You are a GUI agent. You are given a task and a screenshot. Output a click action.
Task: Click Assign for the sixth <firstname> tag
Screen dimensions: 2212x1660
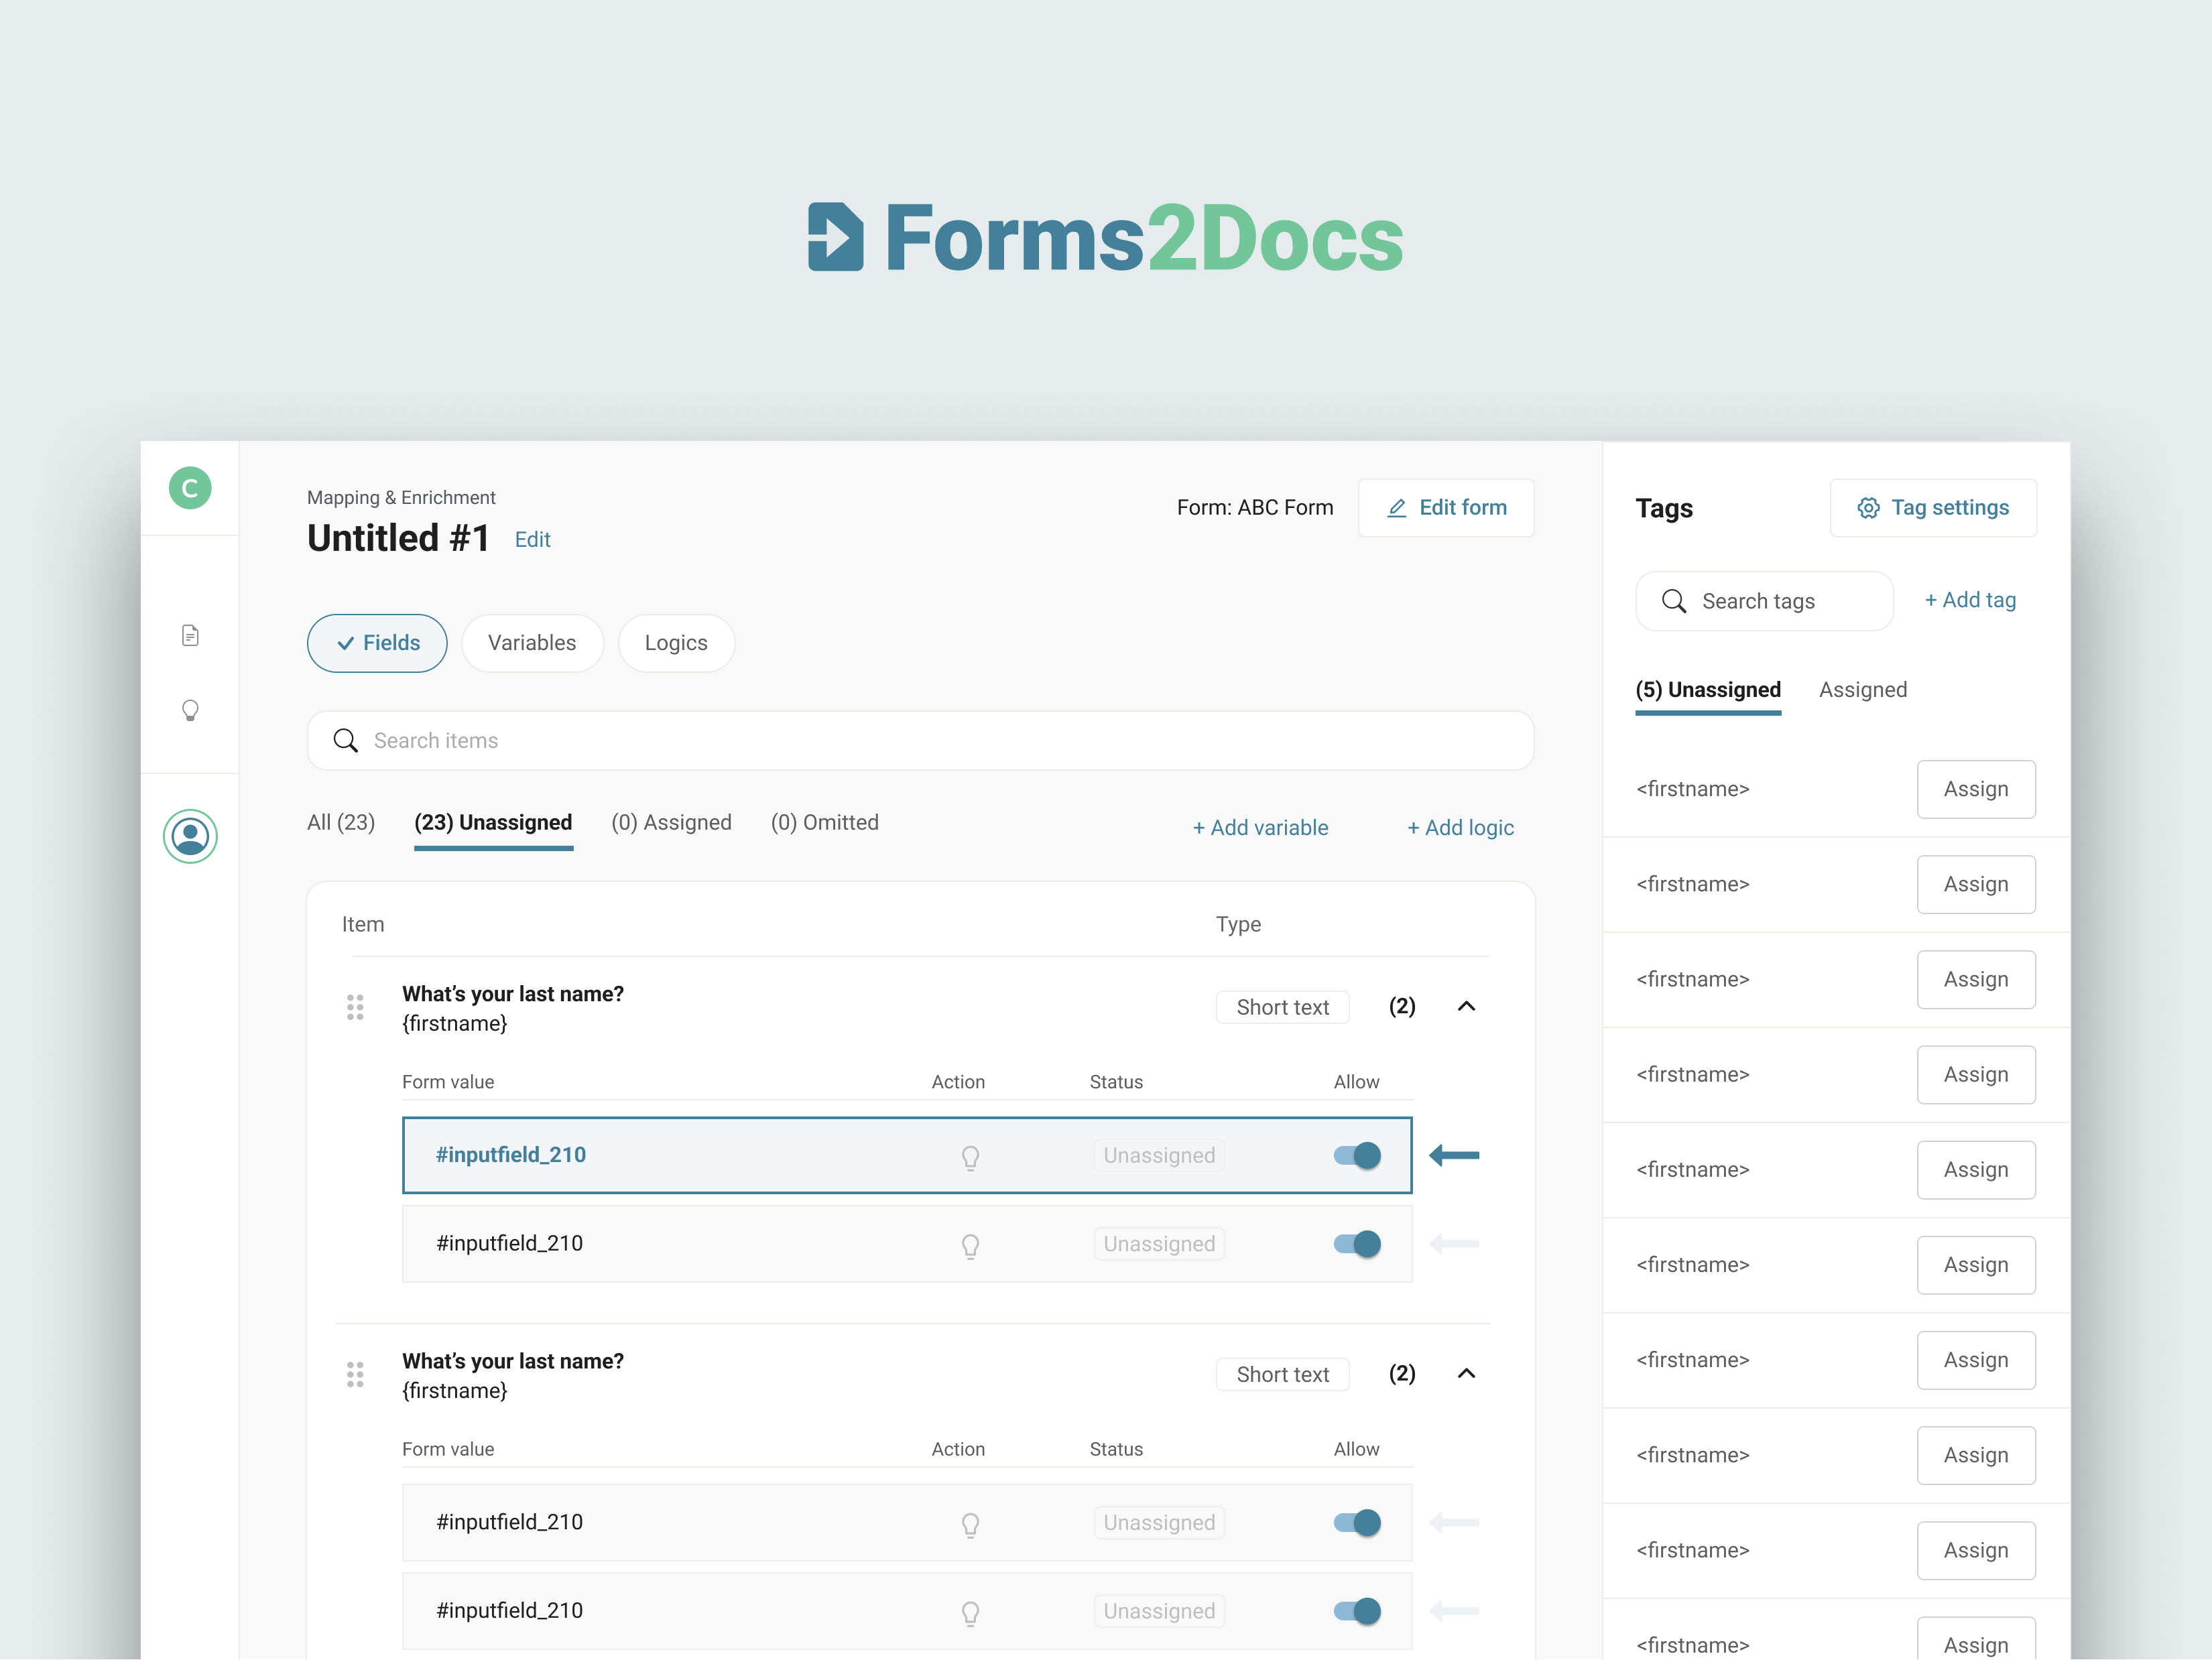coord(1976,1265)
